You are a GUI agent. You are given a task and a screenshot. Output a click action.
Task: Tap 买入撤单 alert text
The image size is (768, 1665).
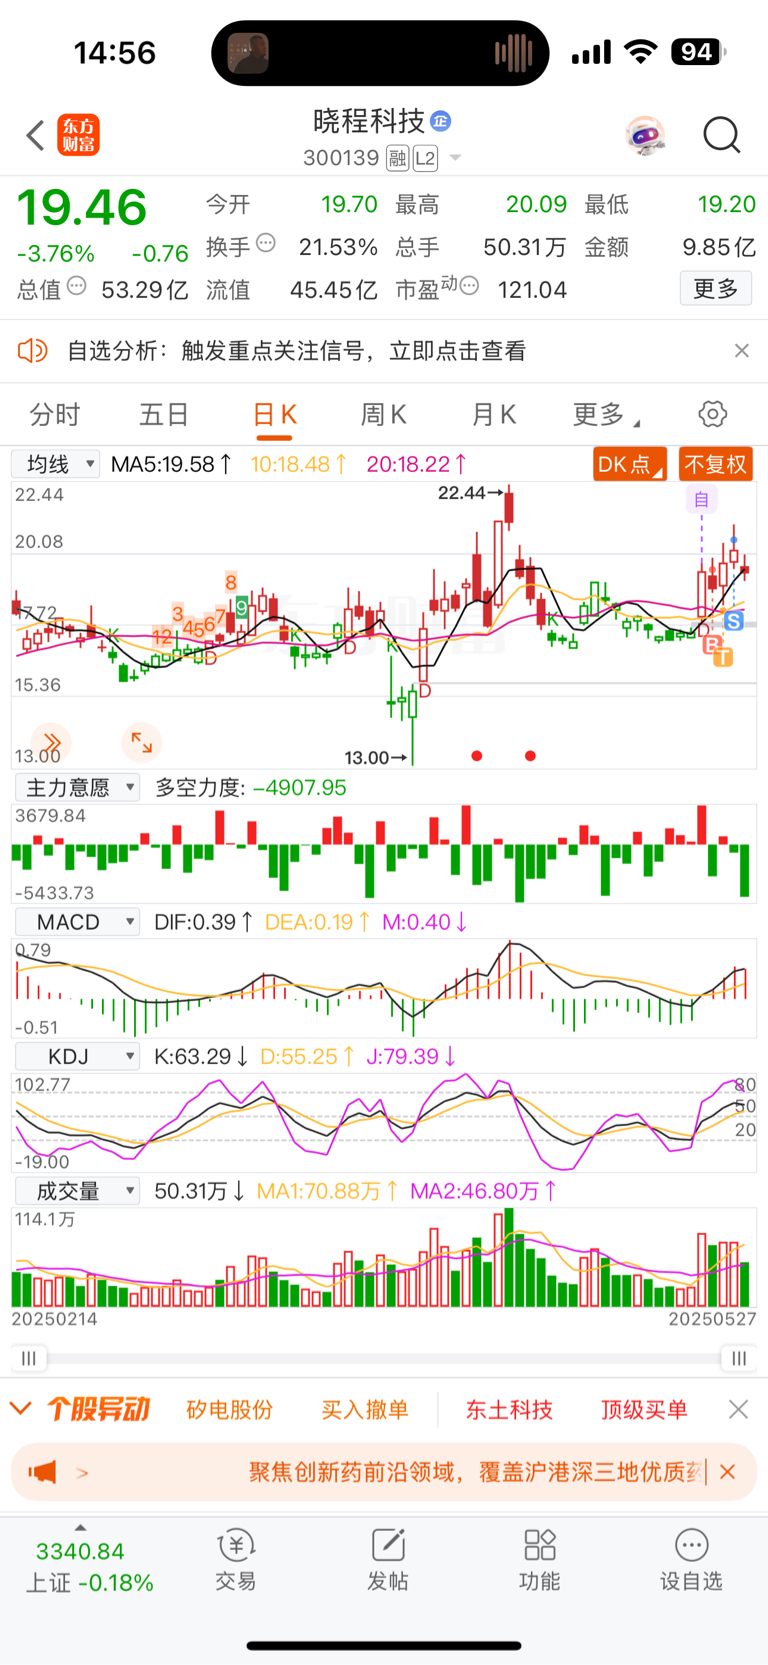(365, 1410)
